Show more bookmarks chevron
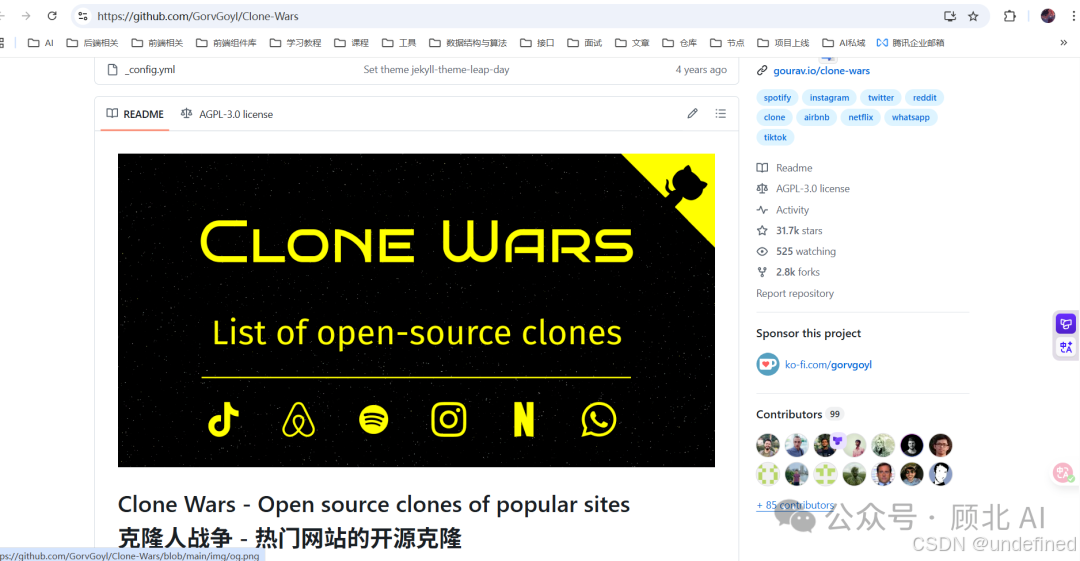 click(1063, 43)
